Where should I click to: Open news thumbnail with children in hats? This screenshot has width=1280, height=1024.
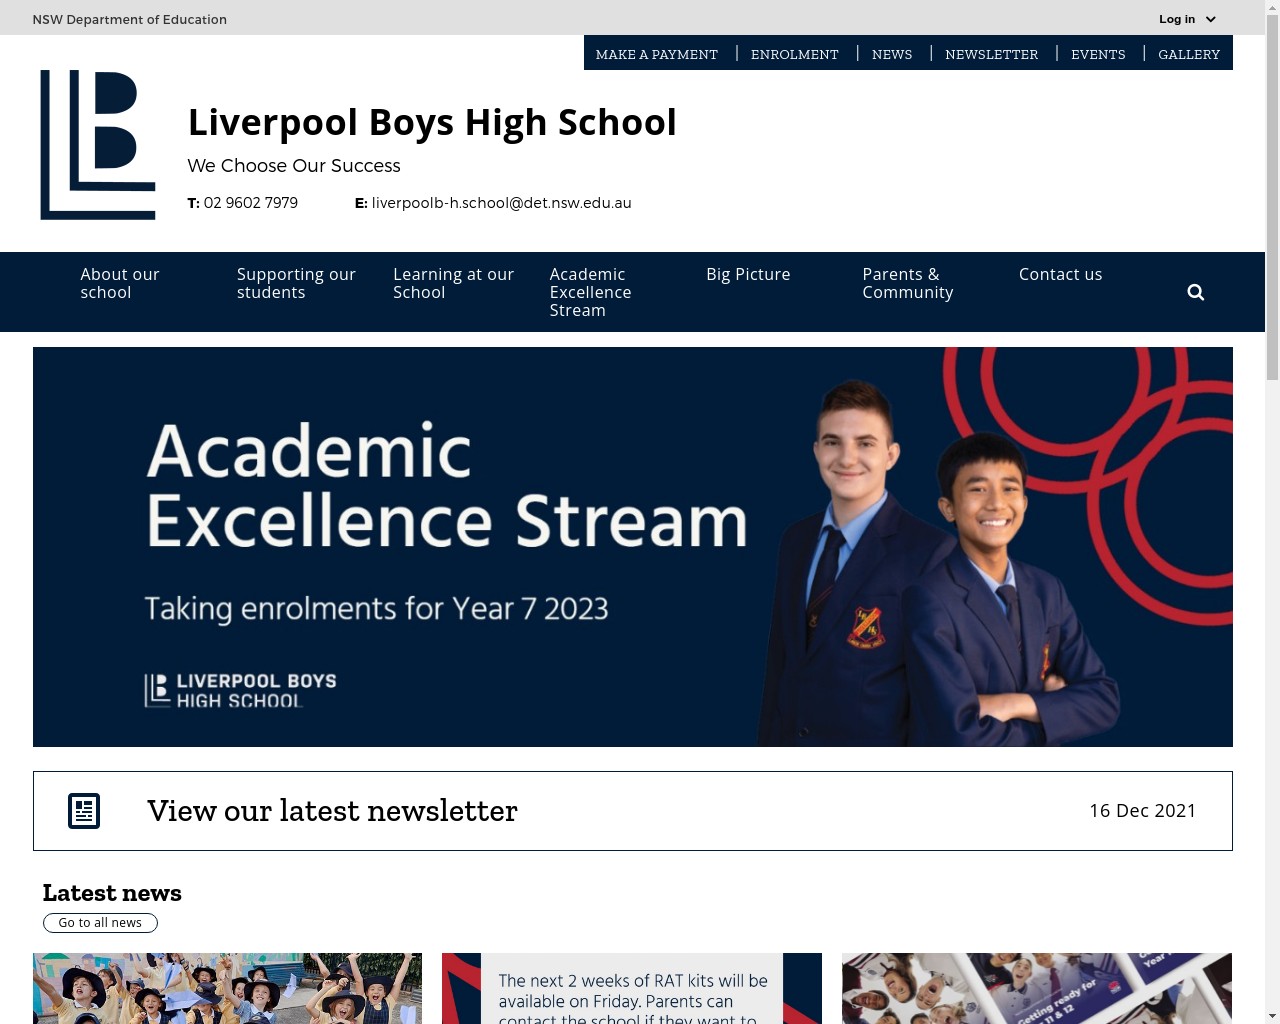click(227, 988)
